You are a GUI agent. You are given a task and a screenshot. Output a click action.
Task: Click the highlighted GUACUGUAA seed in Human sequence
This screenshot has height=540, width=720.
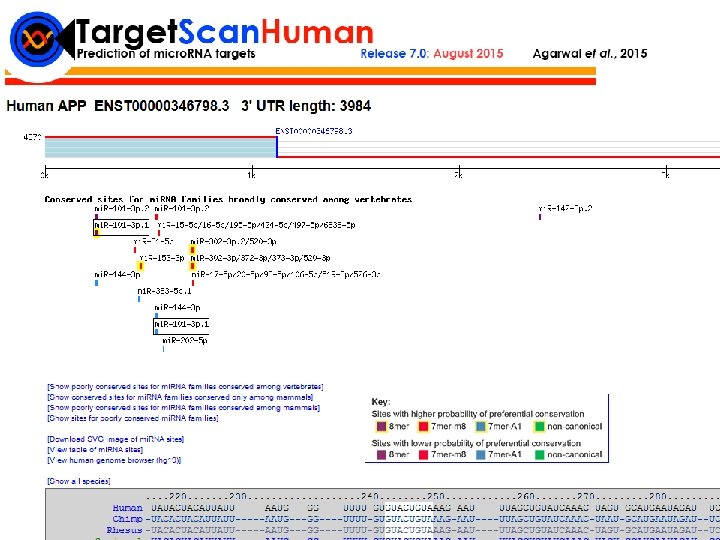tap(409, 508)
